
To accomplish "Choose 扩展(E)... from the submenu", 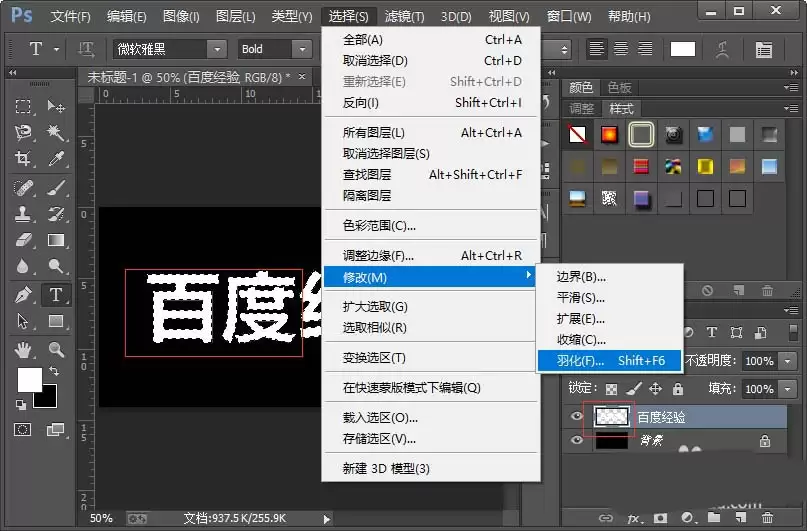I will point(610,318).
